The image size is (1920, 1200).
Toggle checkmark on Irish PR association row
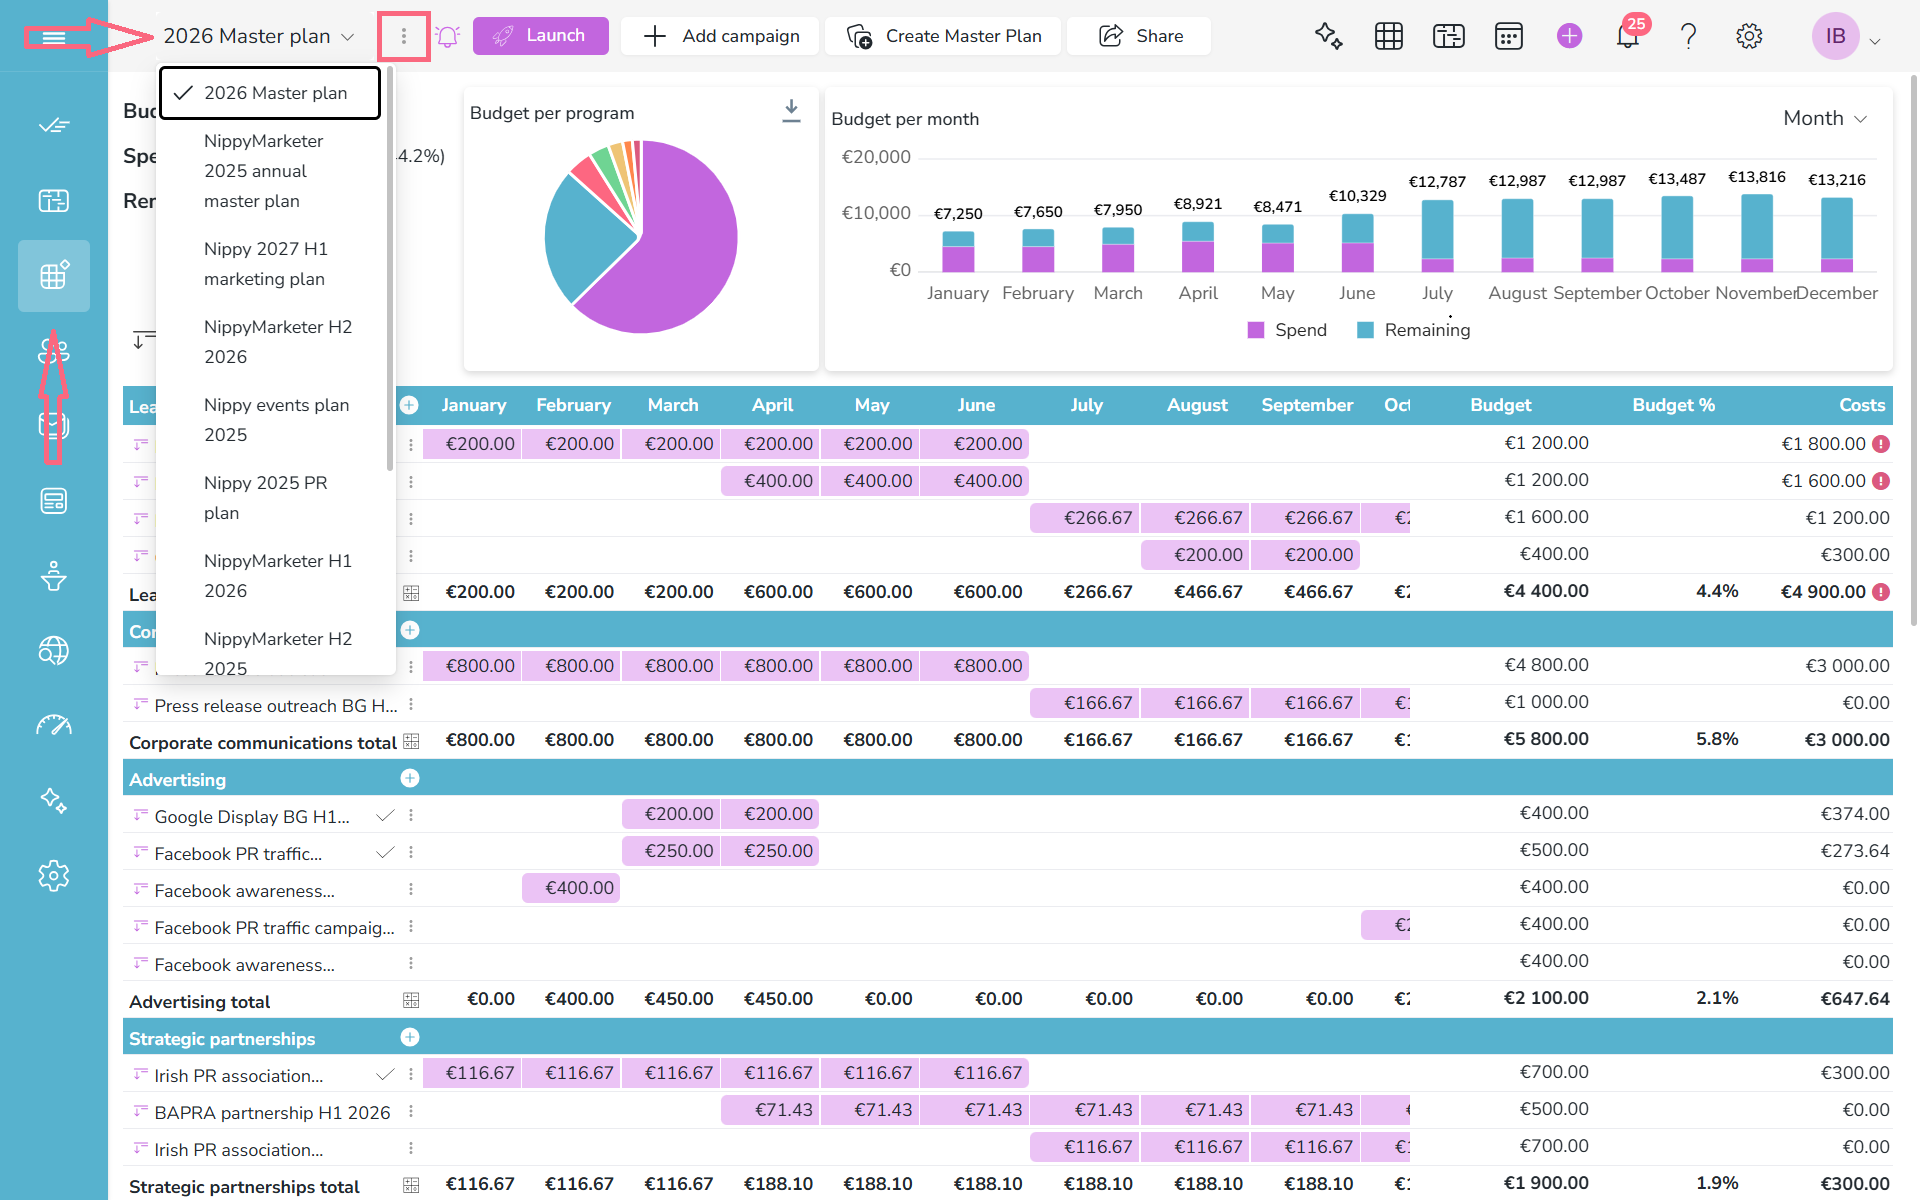385,1075
